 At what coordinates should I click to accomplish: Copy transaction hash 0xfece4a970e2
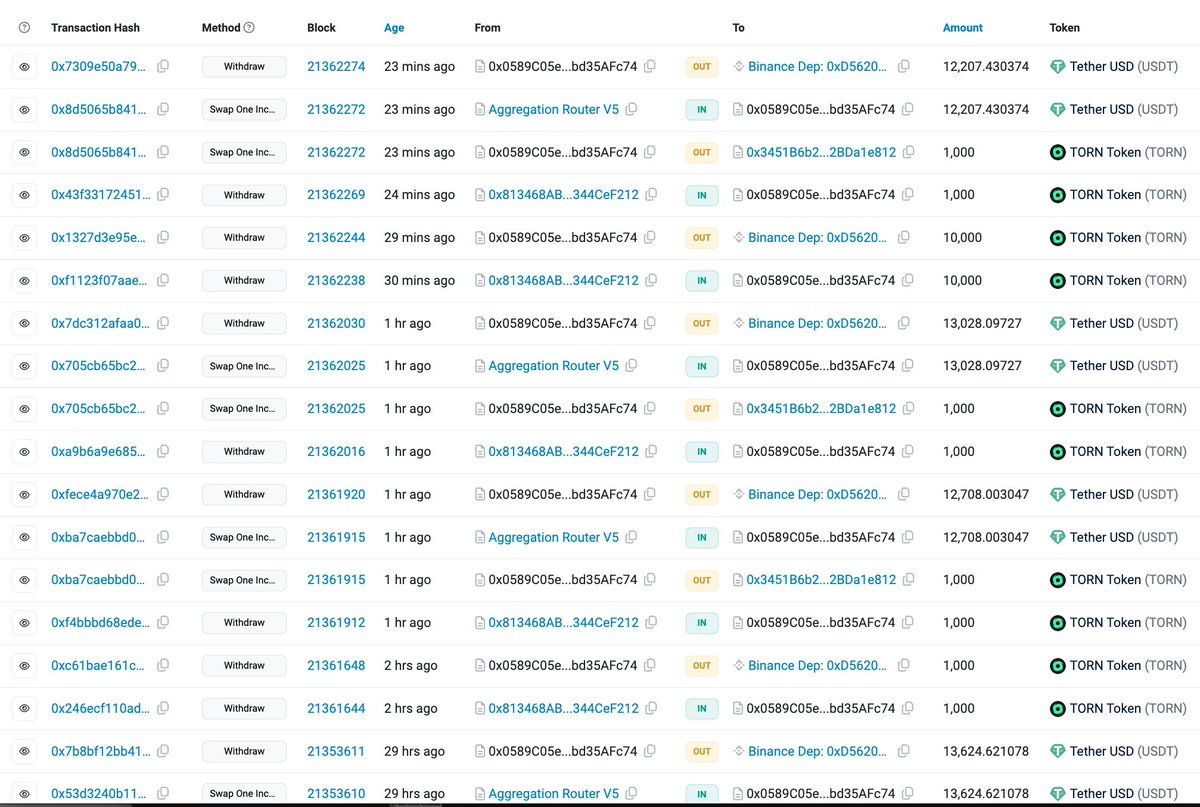coord(163,494)
